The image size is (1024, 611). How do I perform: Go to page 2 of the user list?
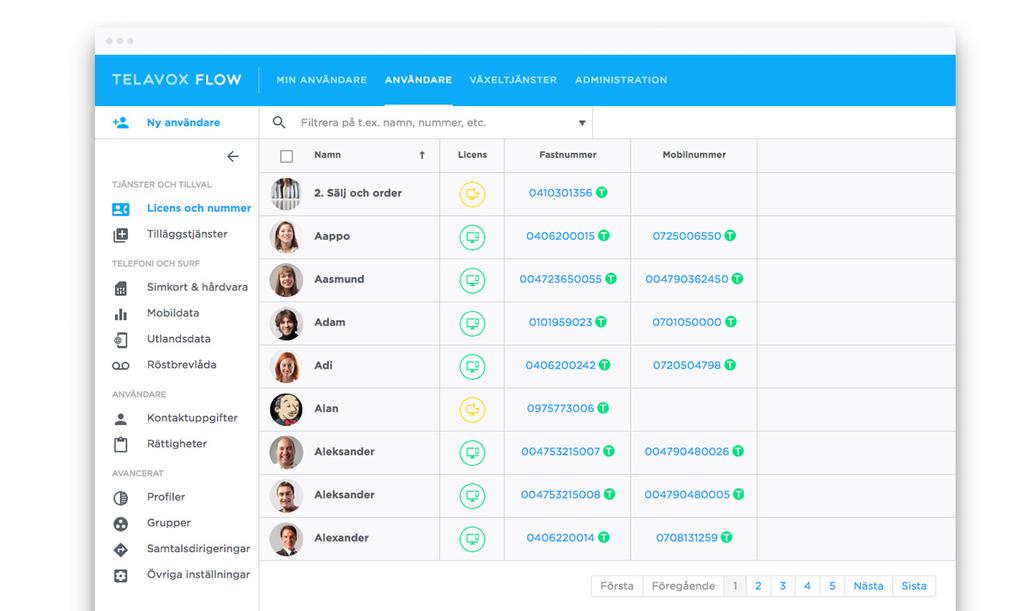point(758,586)
